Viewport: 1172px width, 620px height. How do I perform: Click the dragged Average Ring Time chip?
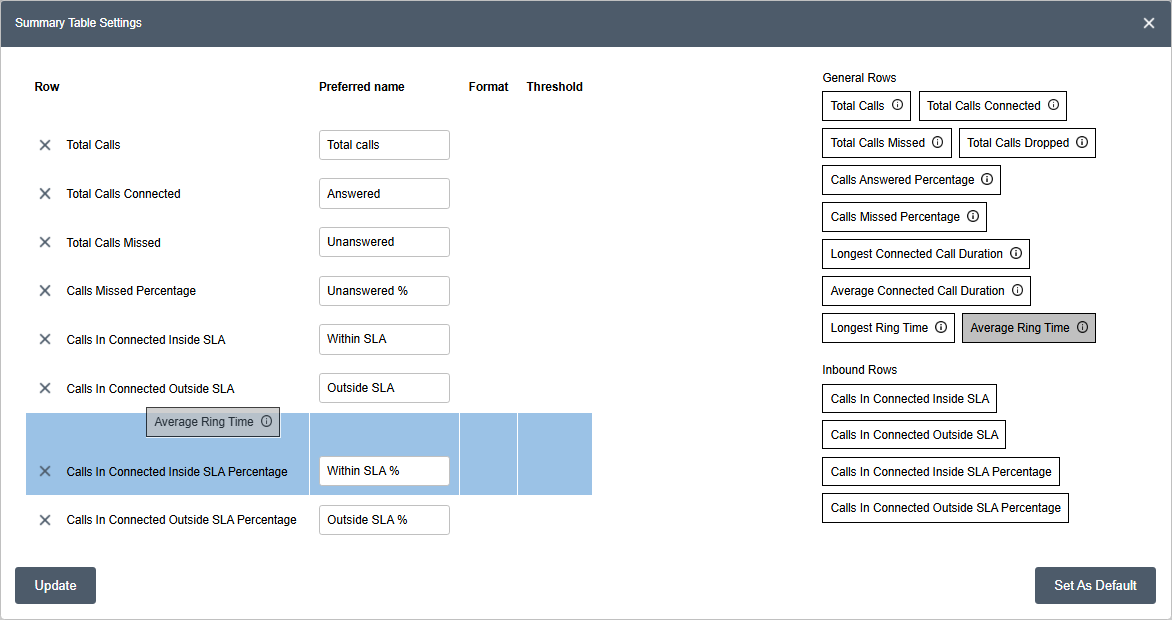pos(213,422)
